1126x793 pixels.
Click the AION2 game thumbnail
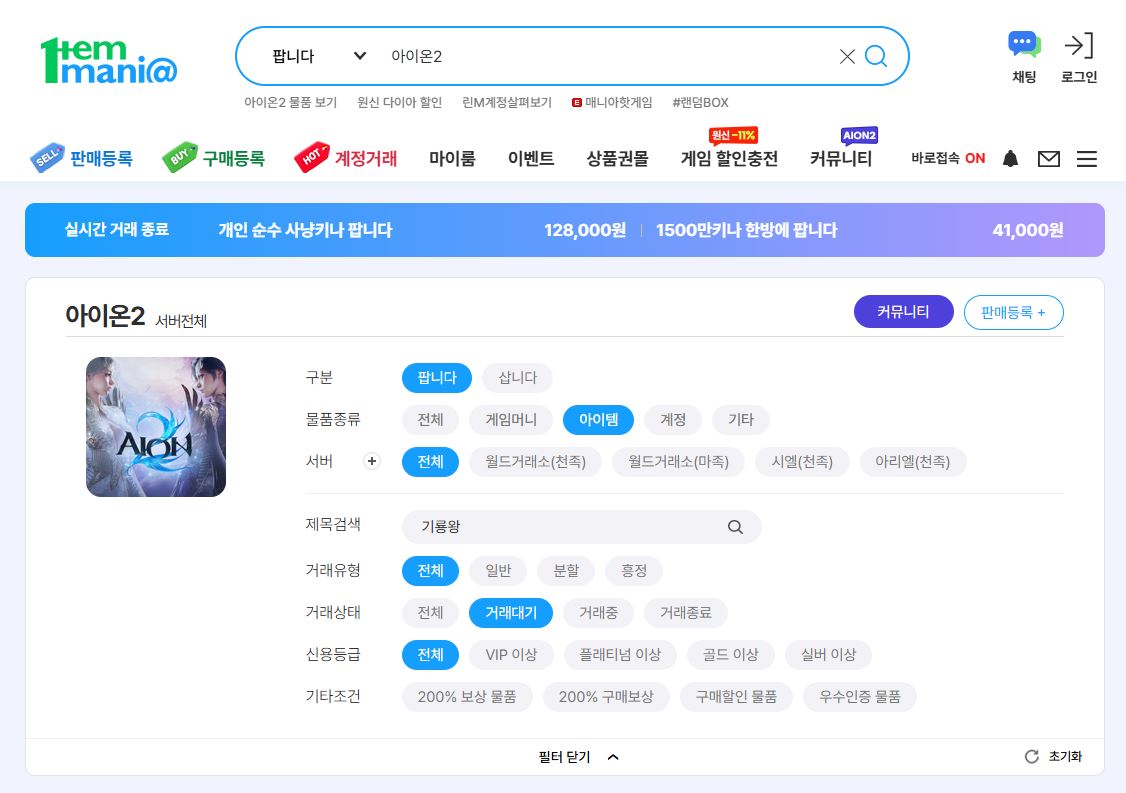[x=156, y=427]
